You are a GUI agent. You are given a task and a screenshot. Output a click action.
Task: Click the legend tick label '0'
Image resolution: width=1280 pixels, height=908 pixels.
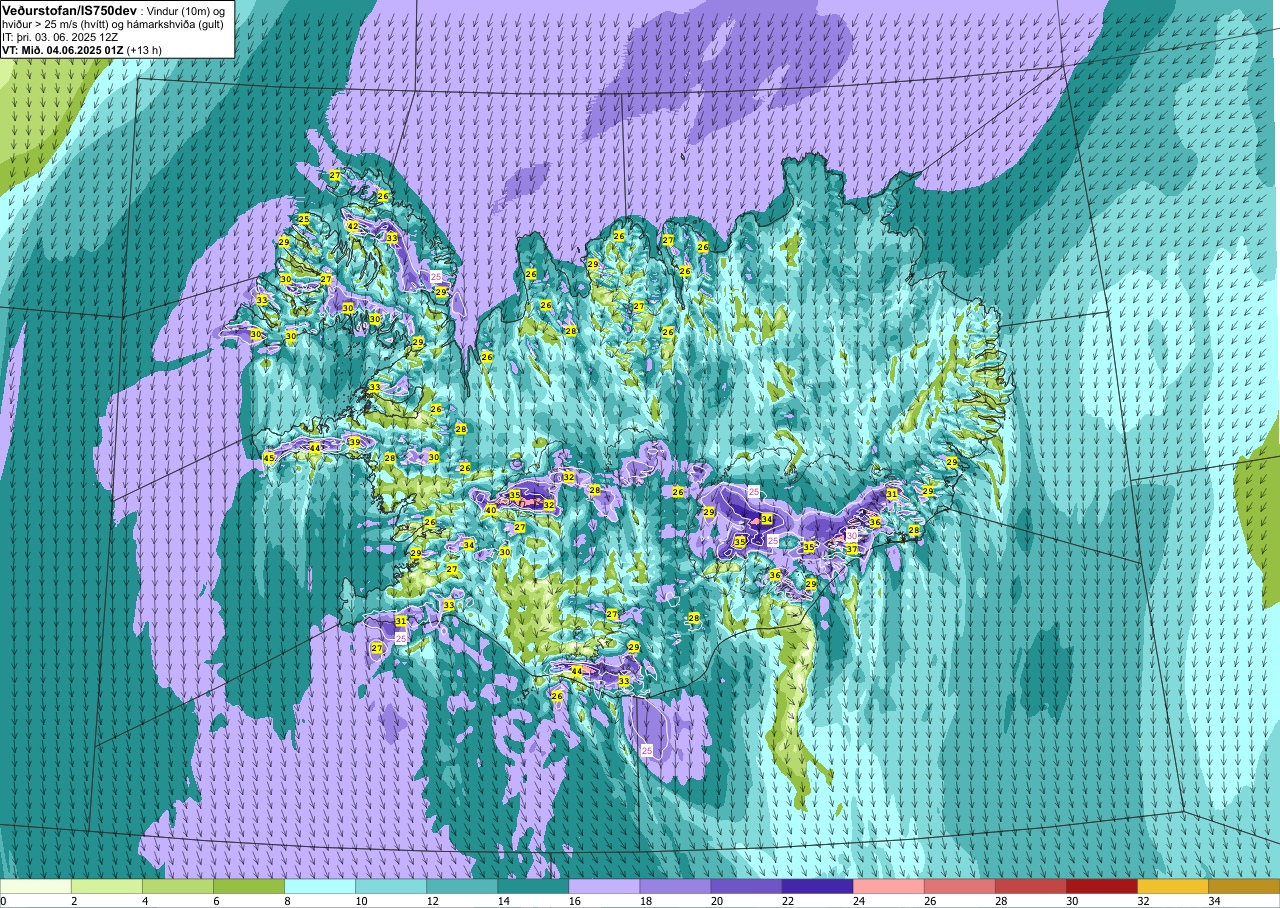tap(4, 901)
